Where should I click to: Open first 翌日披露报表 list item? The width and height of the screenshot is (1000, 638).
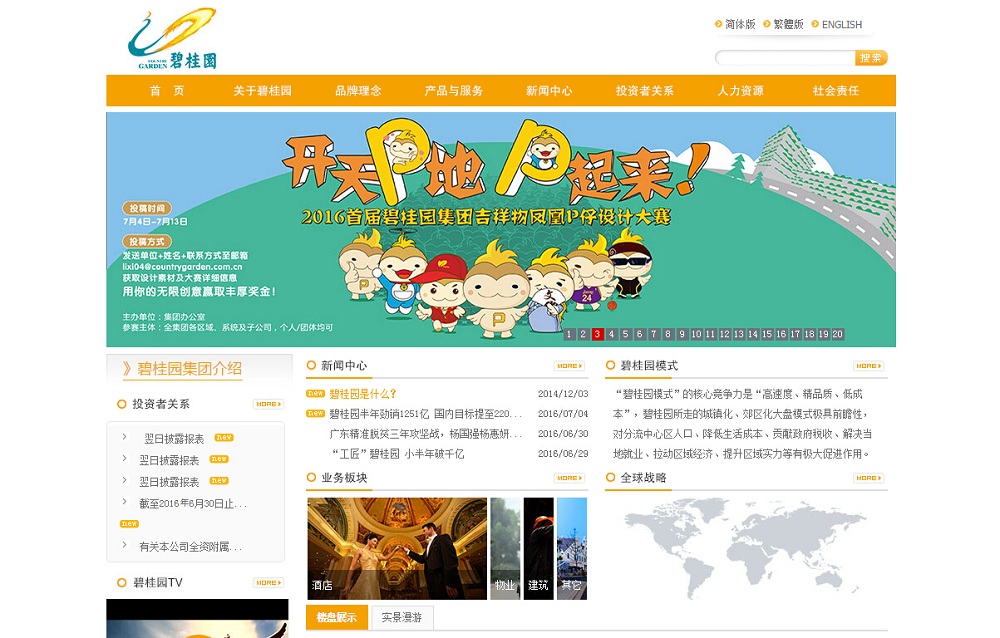174,439
